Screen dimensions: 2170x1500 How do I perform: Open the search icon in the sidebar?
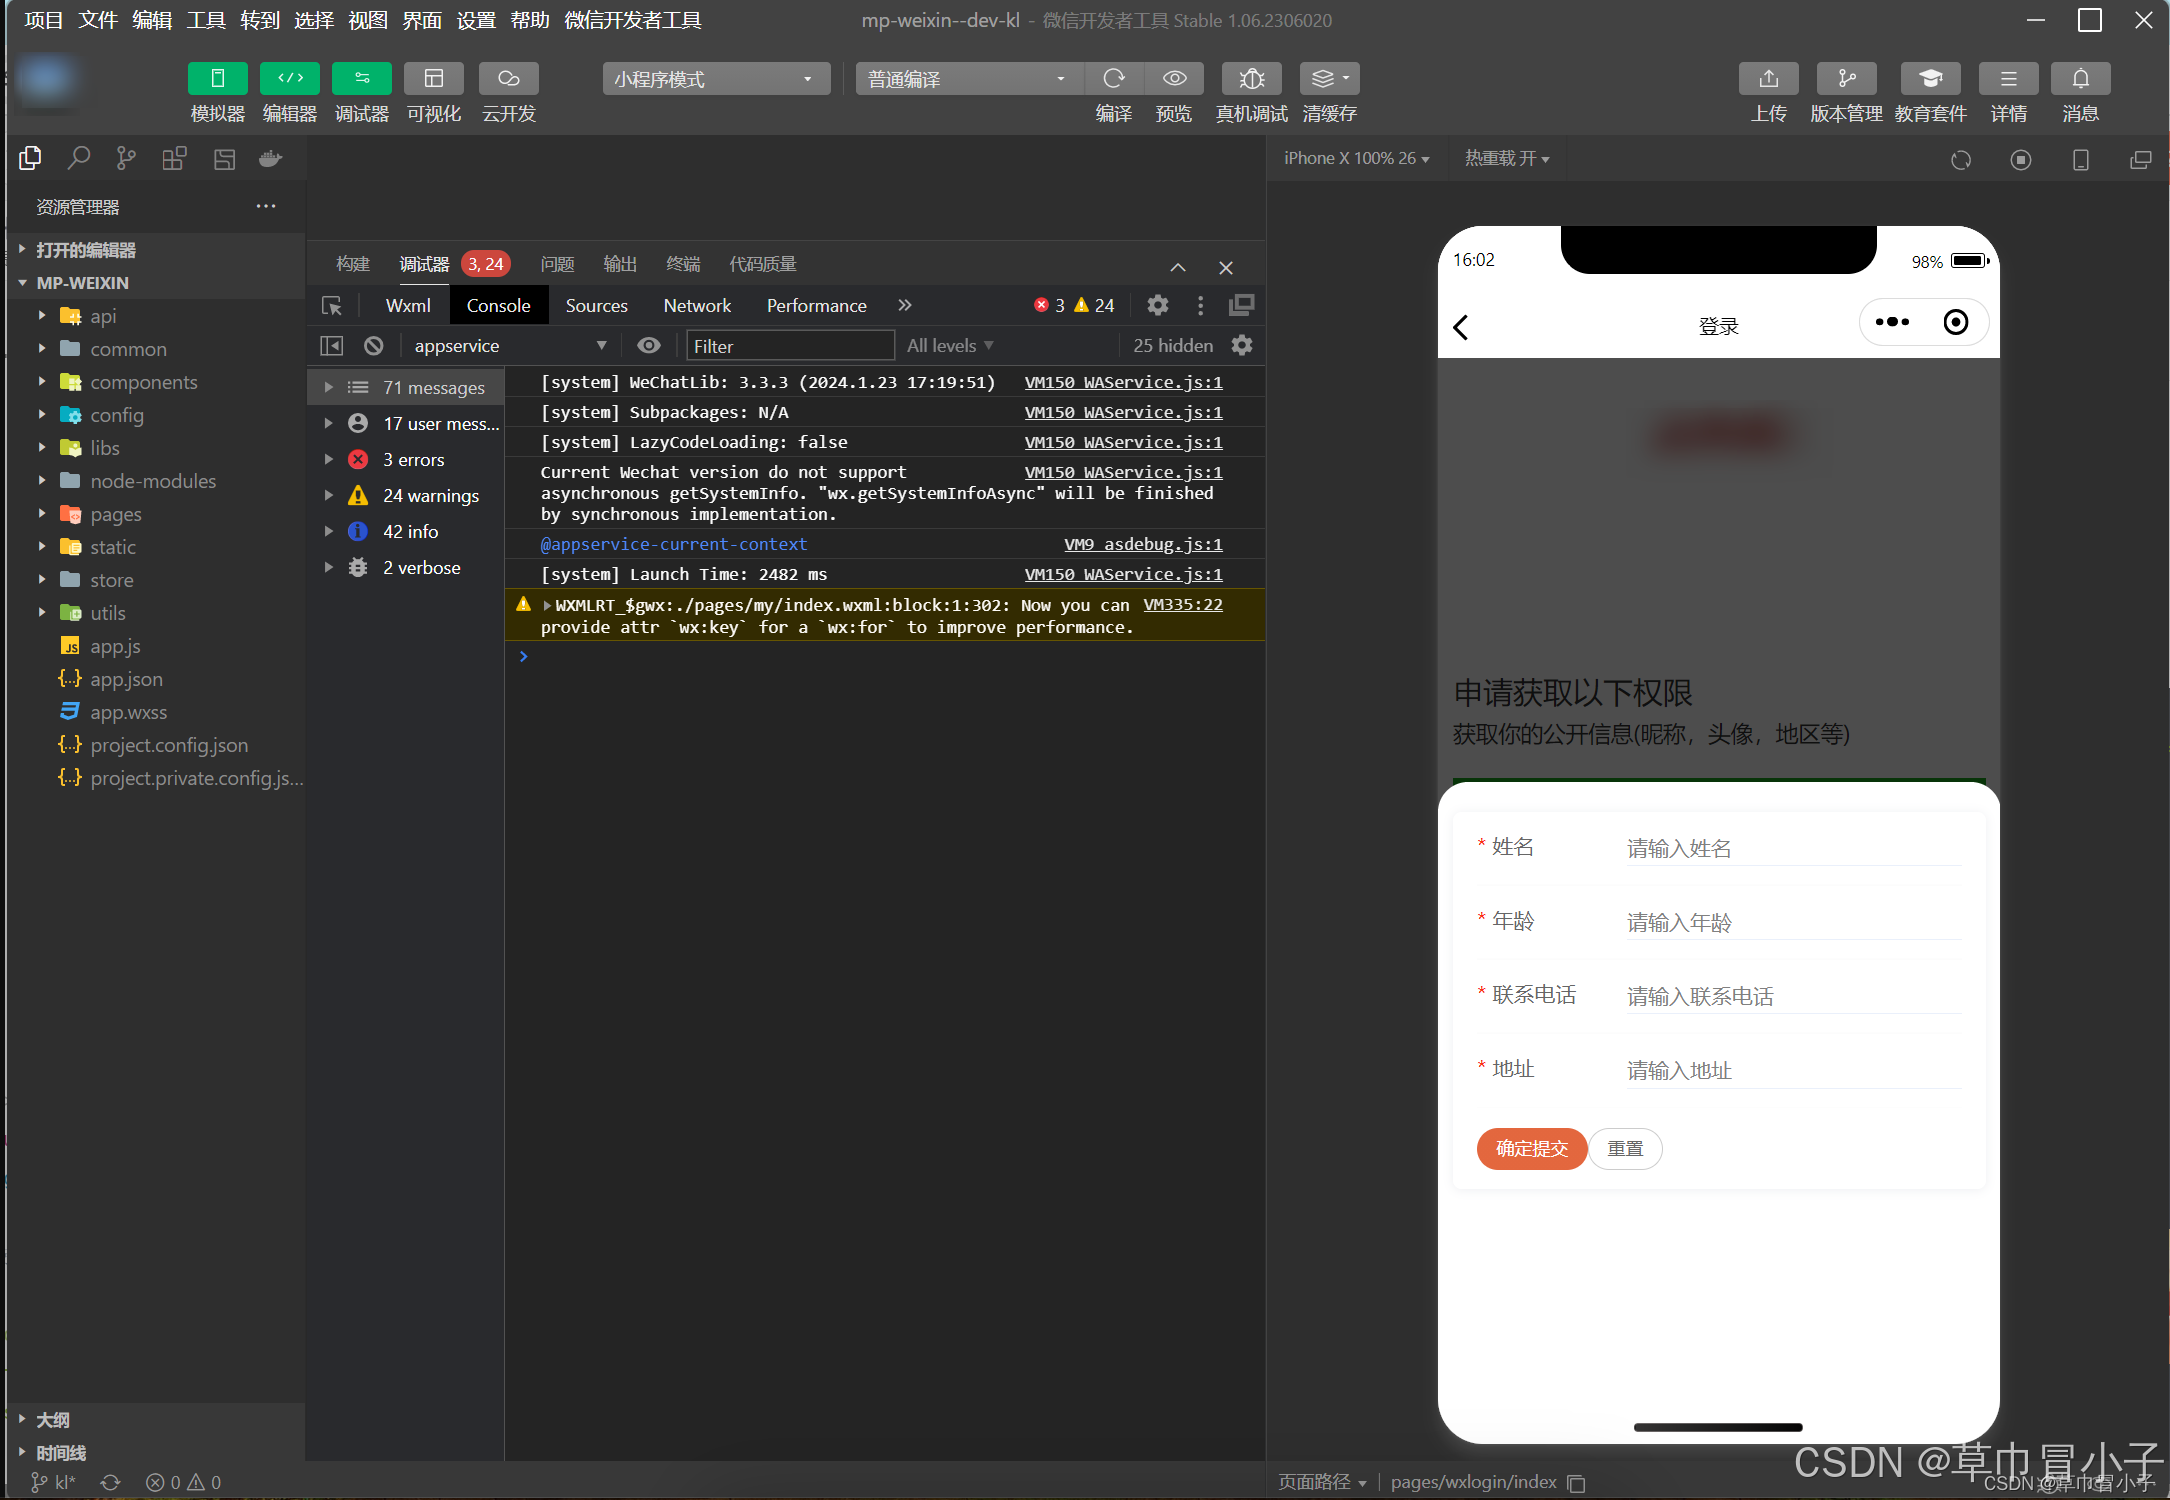click(x=78, y=159)
